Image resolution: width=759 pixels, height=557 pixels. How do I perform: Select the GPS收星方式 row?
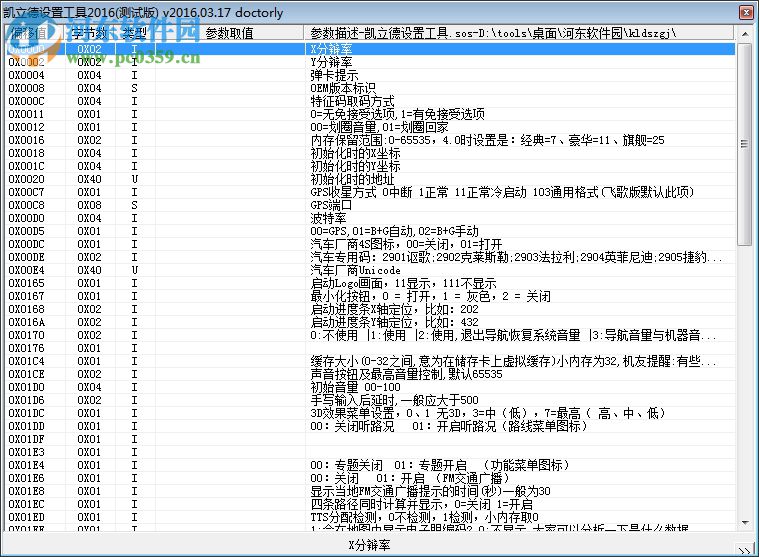coord(371,192)
